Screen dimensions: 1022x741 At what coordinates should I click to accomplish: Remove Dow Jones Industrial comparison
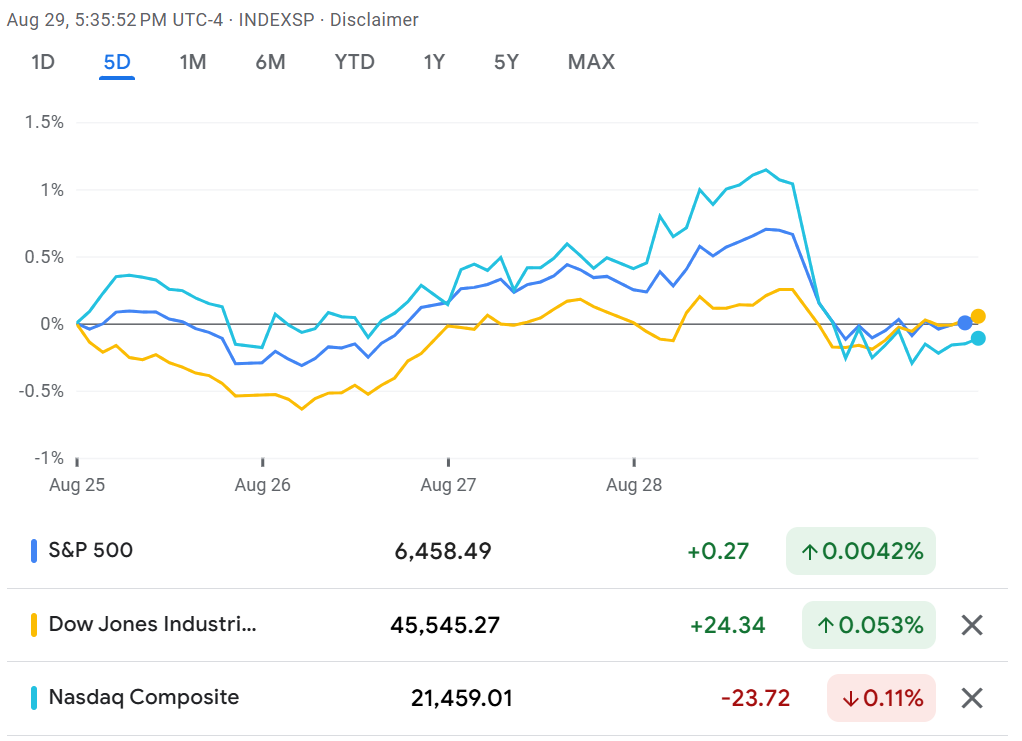coord(972,625)
